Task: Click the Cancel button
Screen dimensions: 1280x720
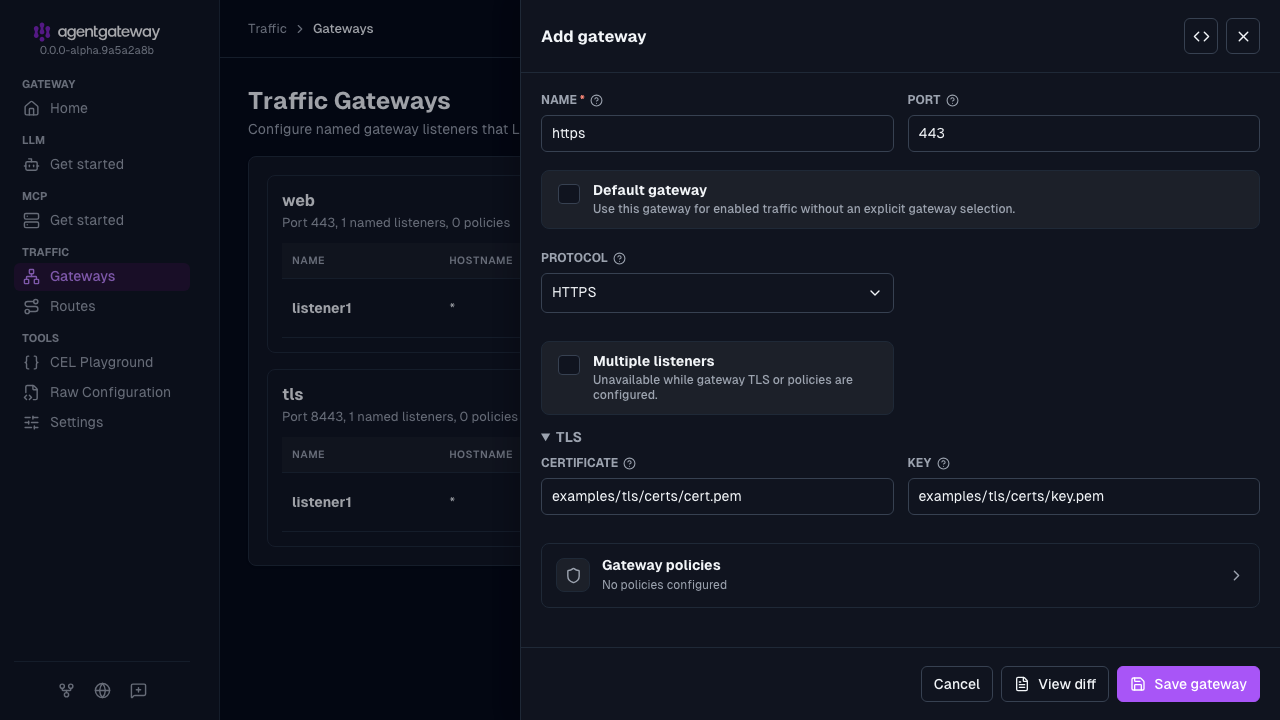Action: tap(957, 684)
